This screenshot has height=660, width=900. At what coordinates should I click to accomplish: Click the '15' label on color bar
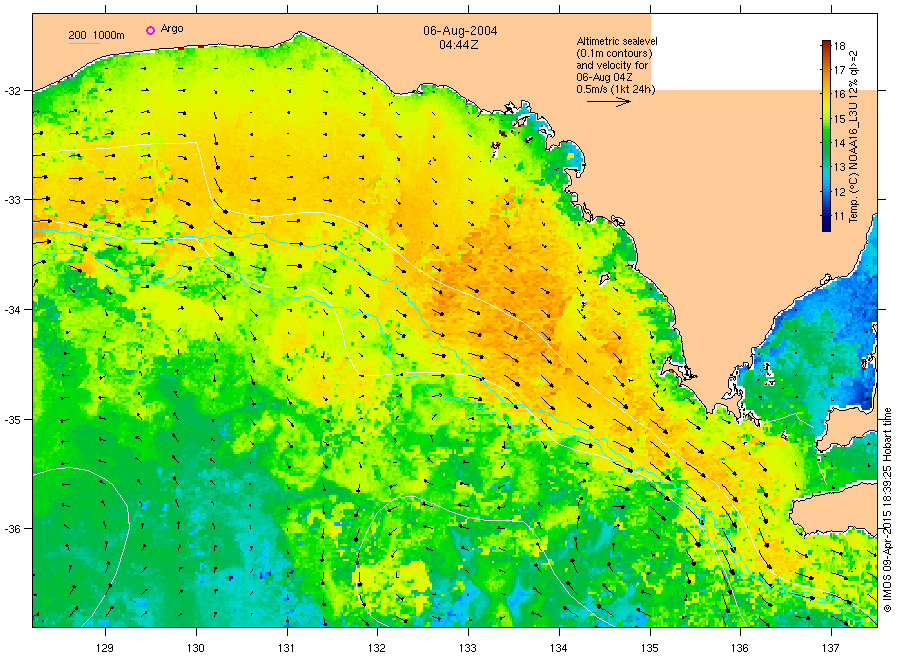[839, 119]
